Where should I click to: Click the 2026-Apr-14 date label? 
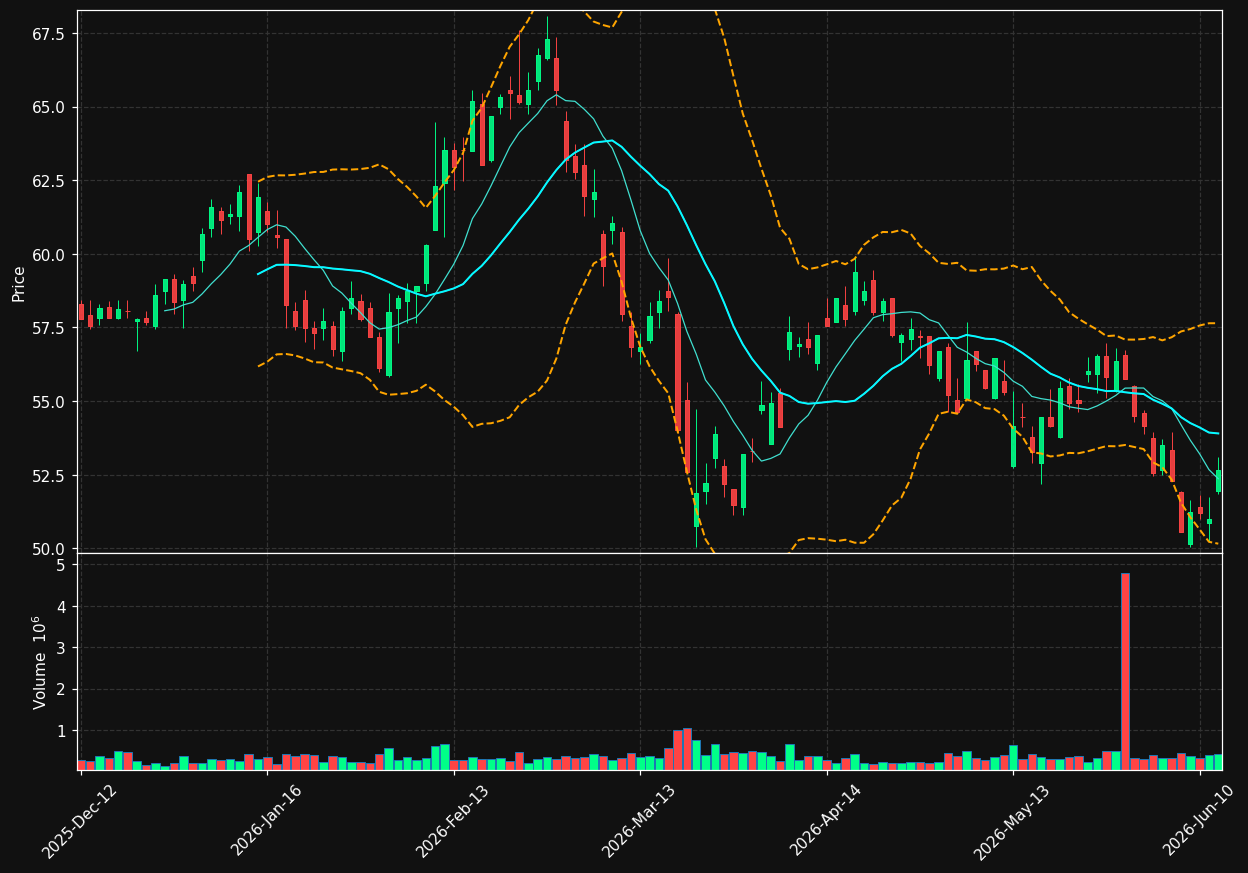tap(826, 821)
